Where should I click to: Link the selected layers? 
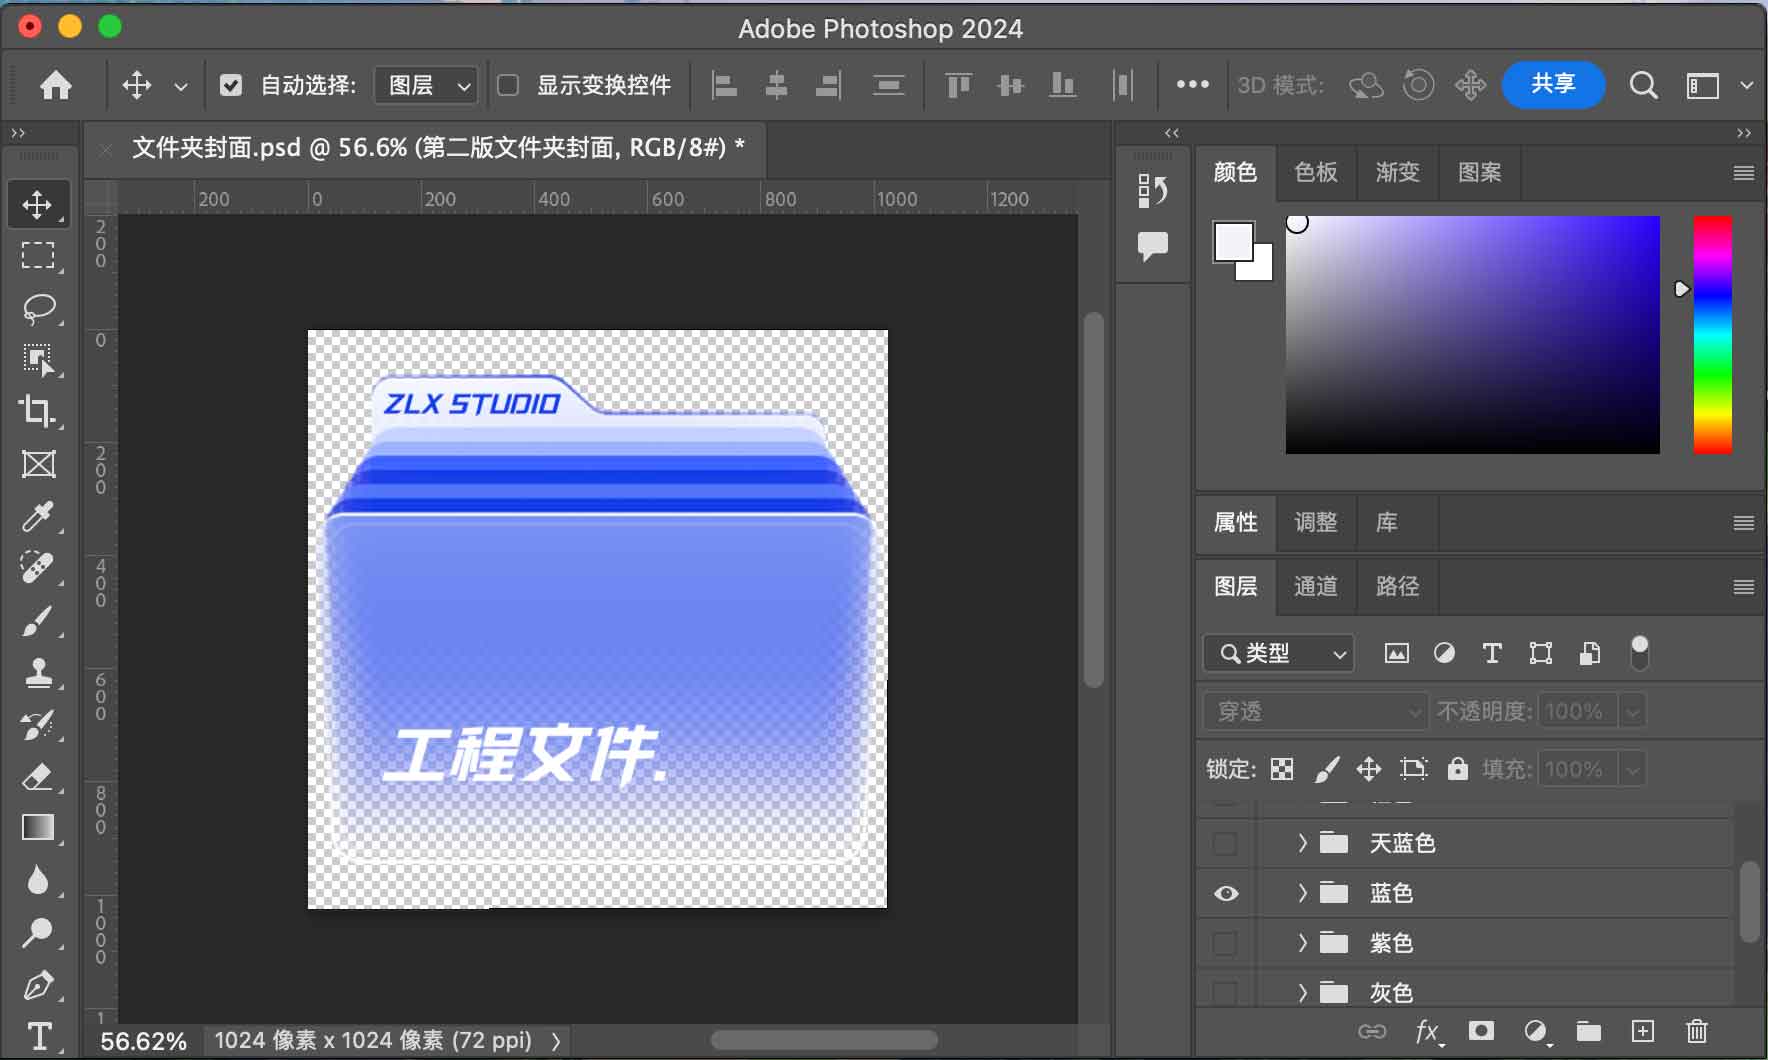[1372, 1032]
